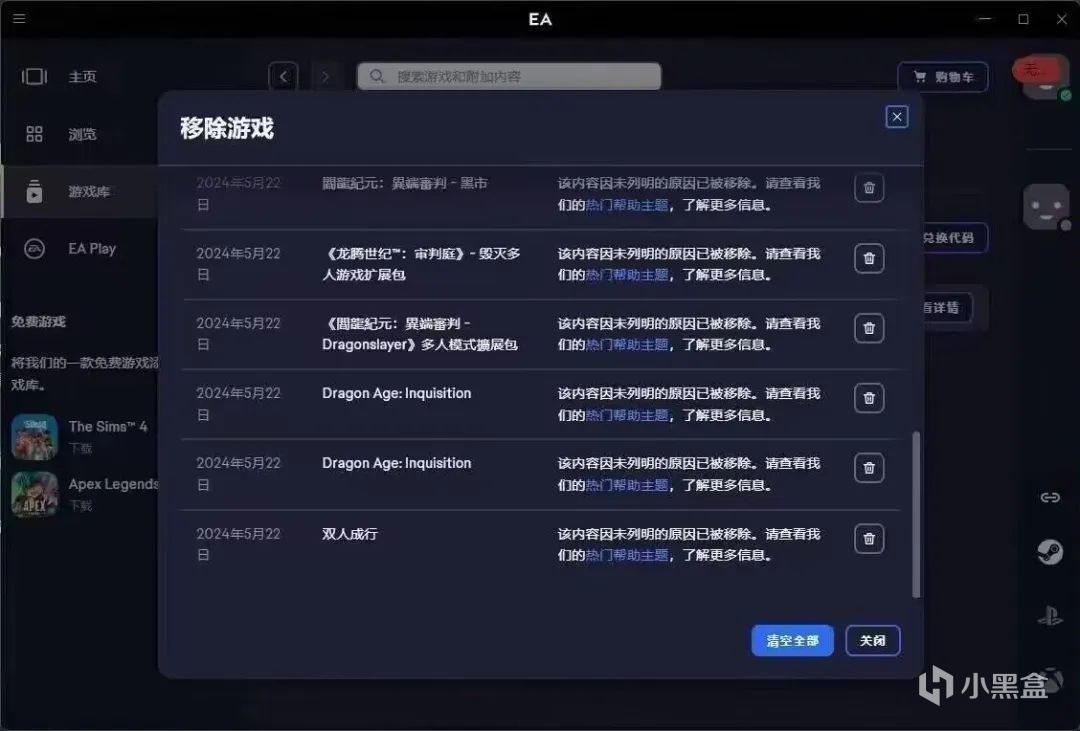Open the hamburger menu at top-left
Viewport: 1080px width, 731px height.
(19, 19)
